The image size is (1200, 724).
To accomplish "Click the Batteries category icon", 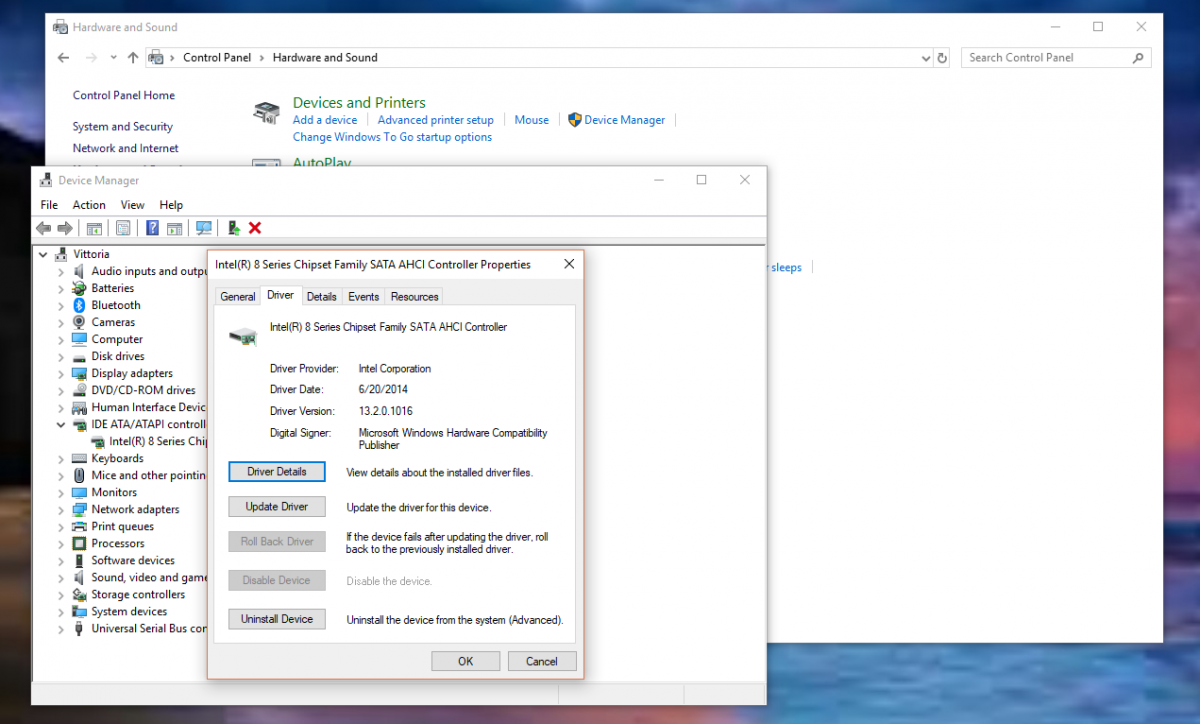I will tap(80, 288).
